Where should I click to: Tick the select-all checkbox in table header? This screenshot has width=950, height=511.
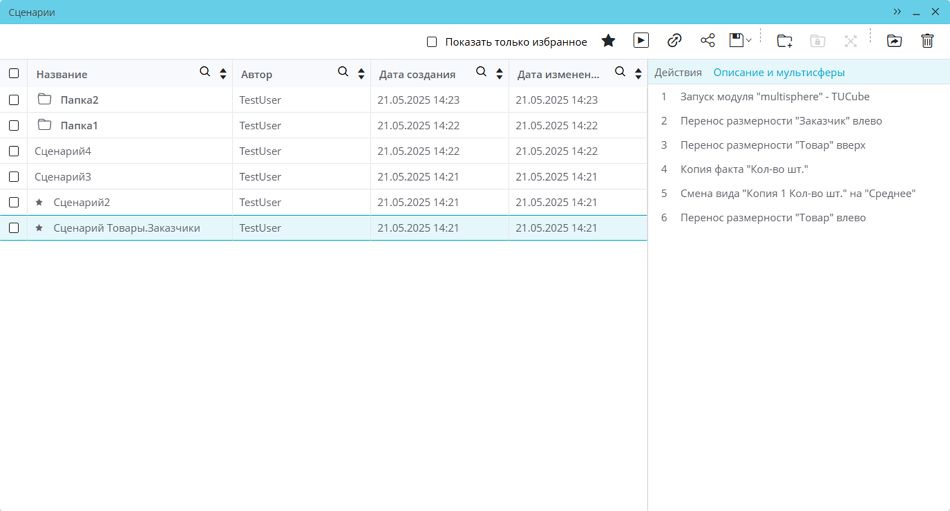tap(14, 74)
